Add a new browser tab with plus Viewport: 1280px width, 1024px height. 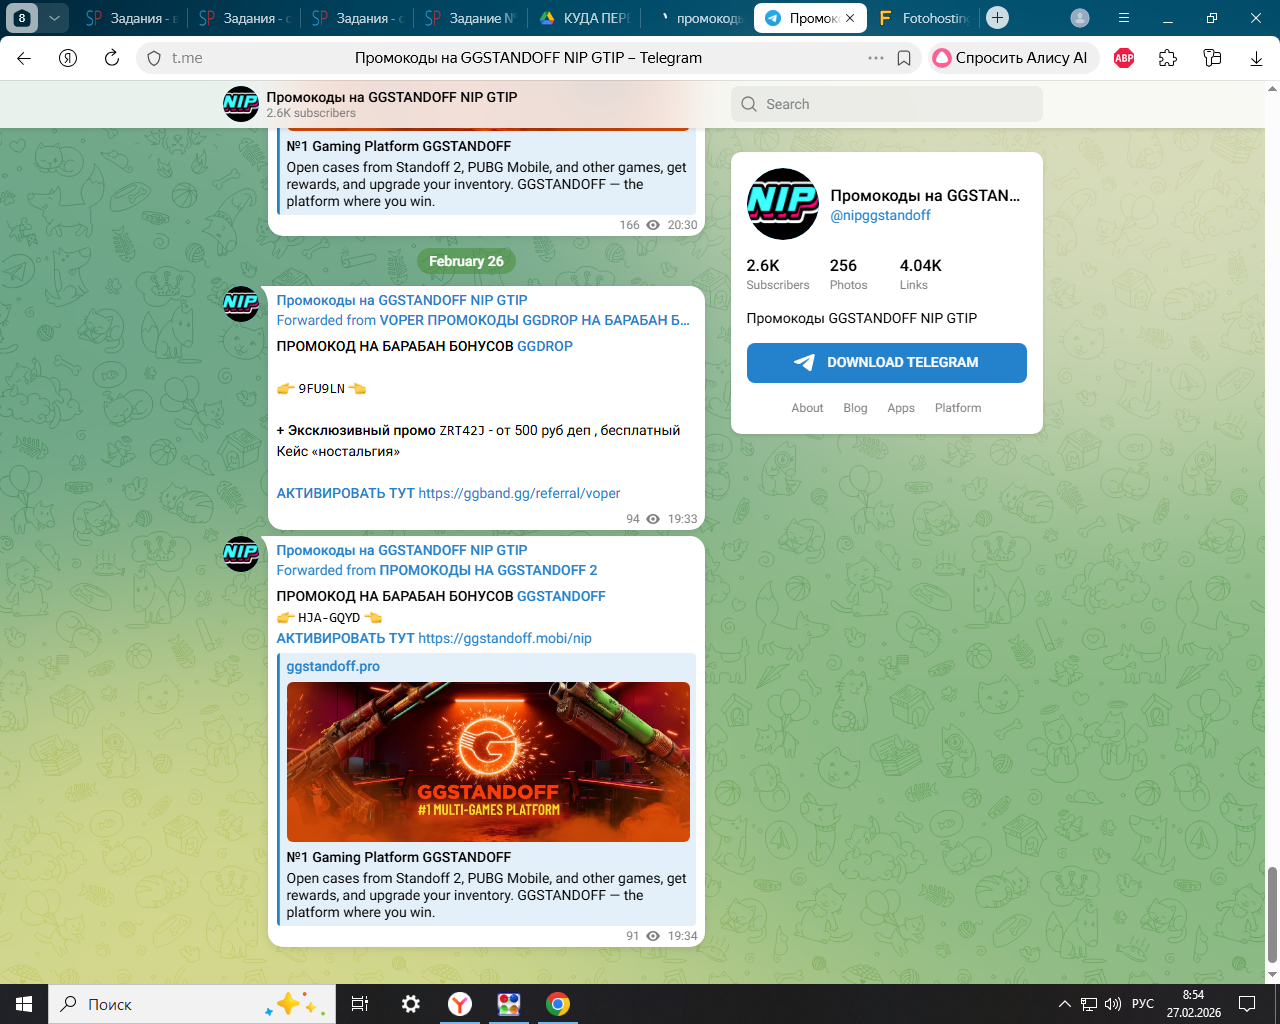pos(997,18)
